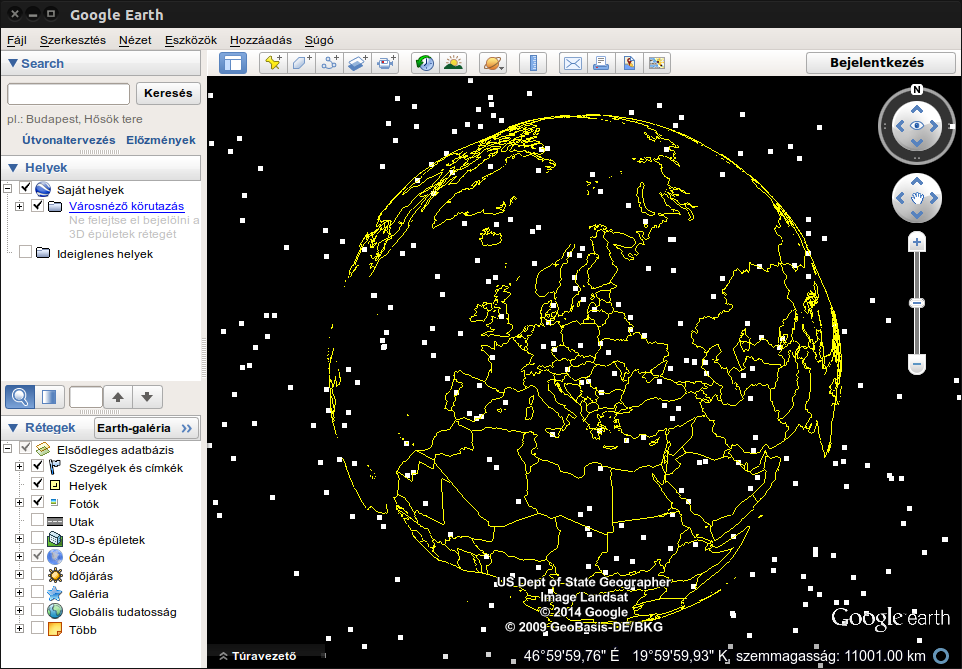Open the planet switcher icon
The width and height of the screenshot is (962, 669).
pos(493,63)
